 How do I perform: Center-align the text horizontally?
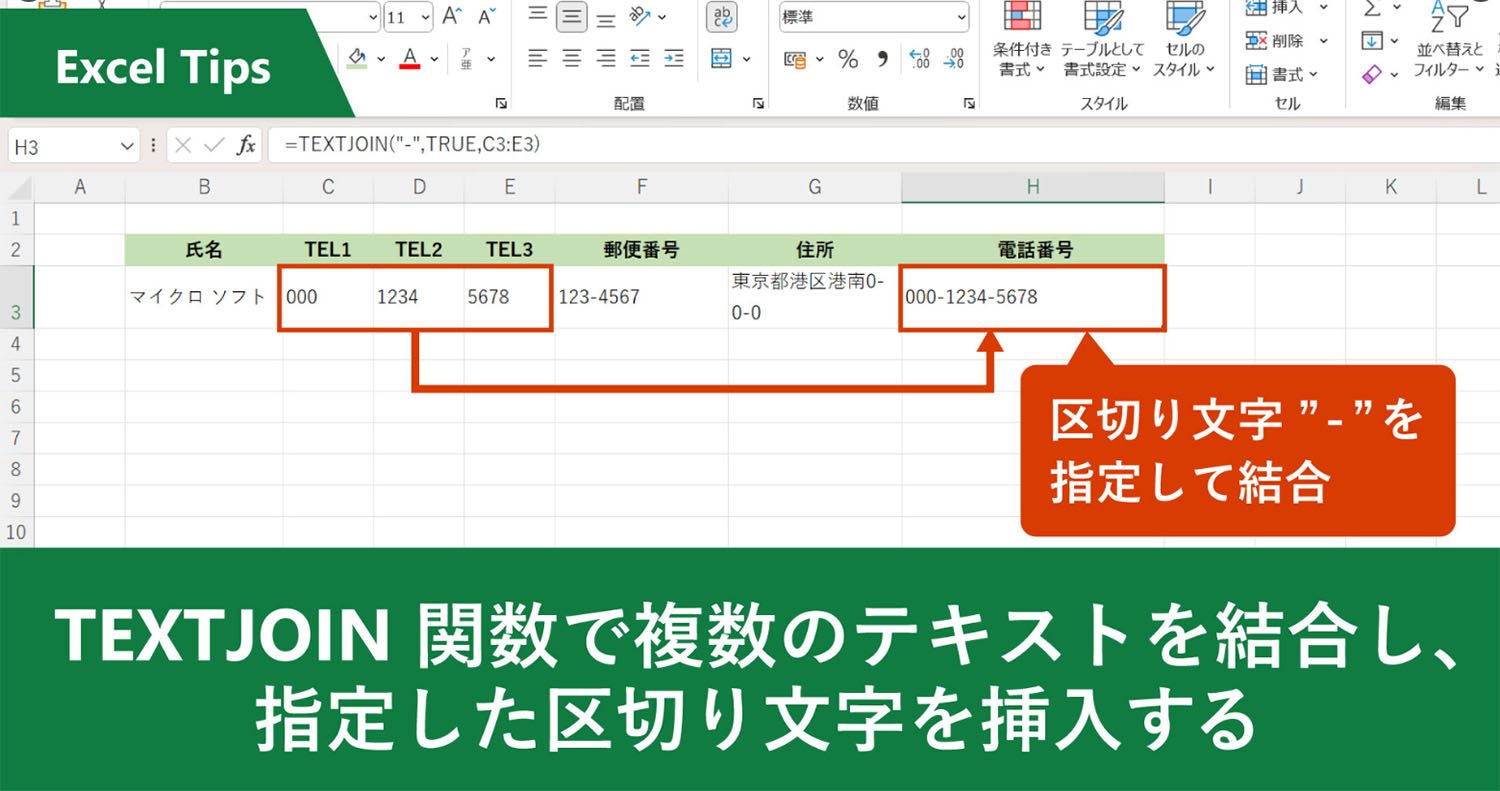tap(572, 59)
